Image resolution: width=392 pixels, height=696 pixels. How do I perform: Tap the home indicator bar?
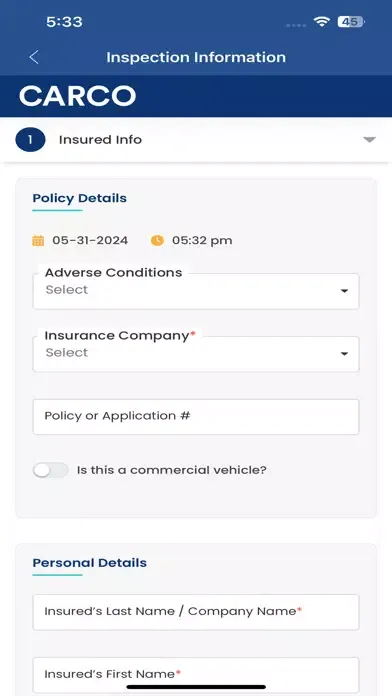point(196,687)
